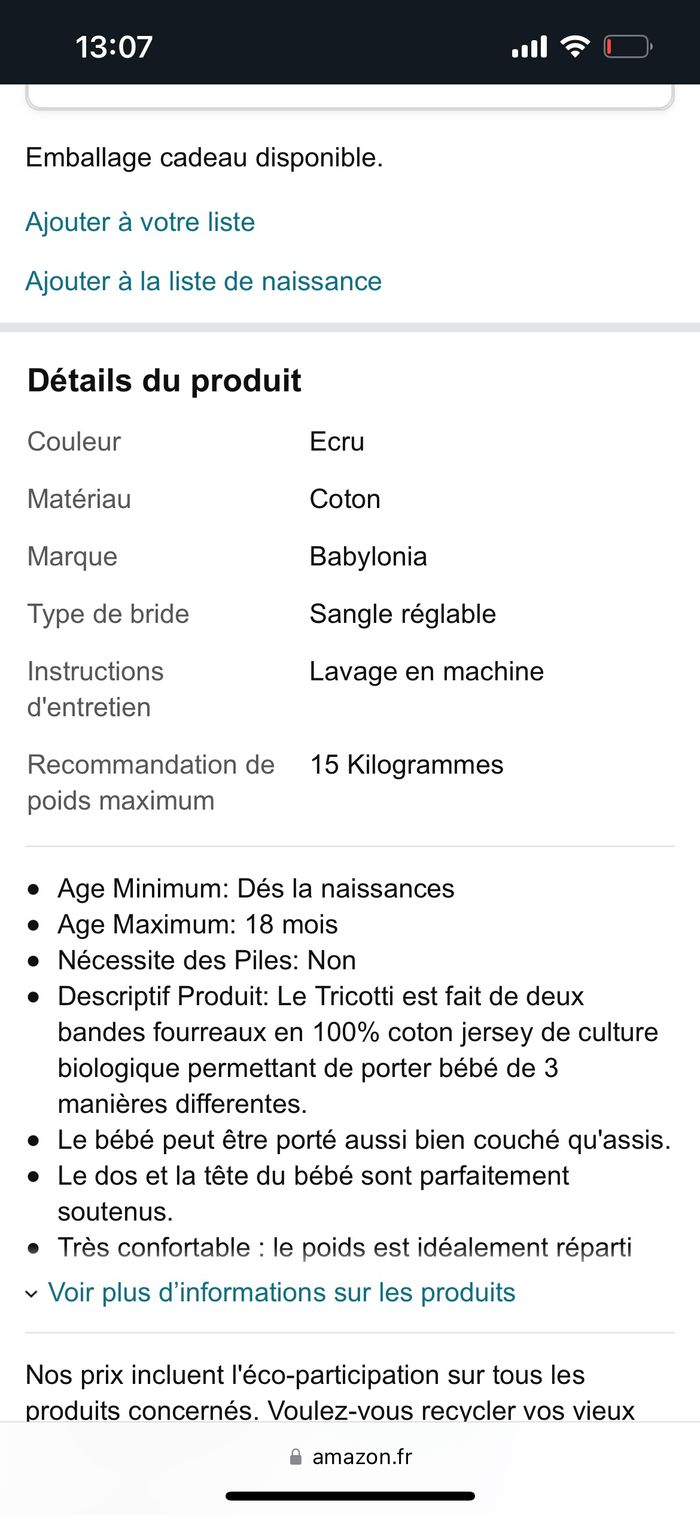Click the "Lavage en machine" care instruction
The width and height of the screenshot is (700, 1515).
pos(426,671)
